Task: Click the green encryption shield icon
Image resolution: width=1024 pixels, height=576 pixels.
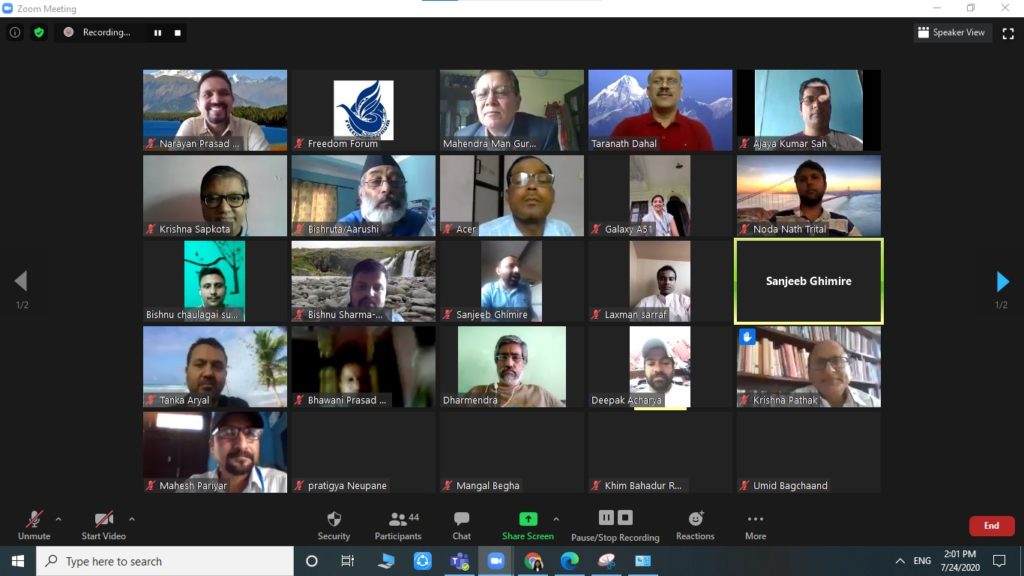Action: click(39, 32)
